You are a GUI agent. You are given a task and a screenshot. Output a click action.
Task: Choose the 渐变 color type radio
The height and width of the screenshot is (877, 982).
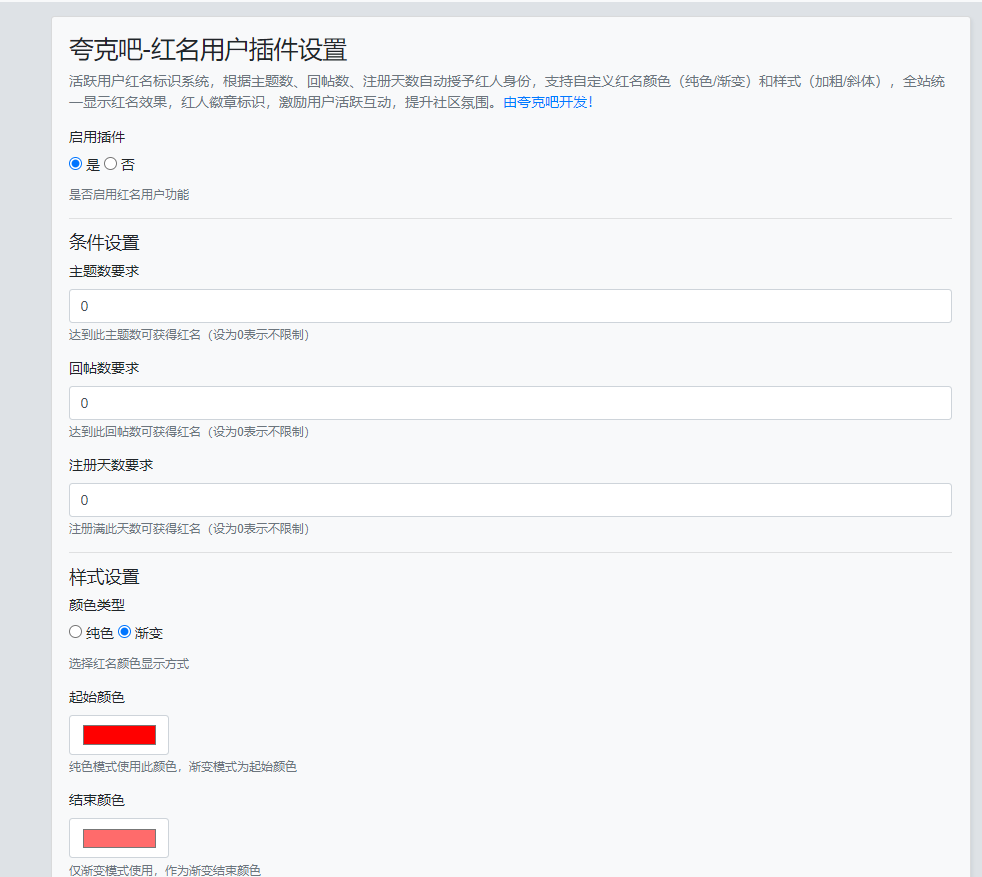pos(125,632)
